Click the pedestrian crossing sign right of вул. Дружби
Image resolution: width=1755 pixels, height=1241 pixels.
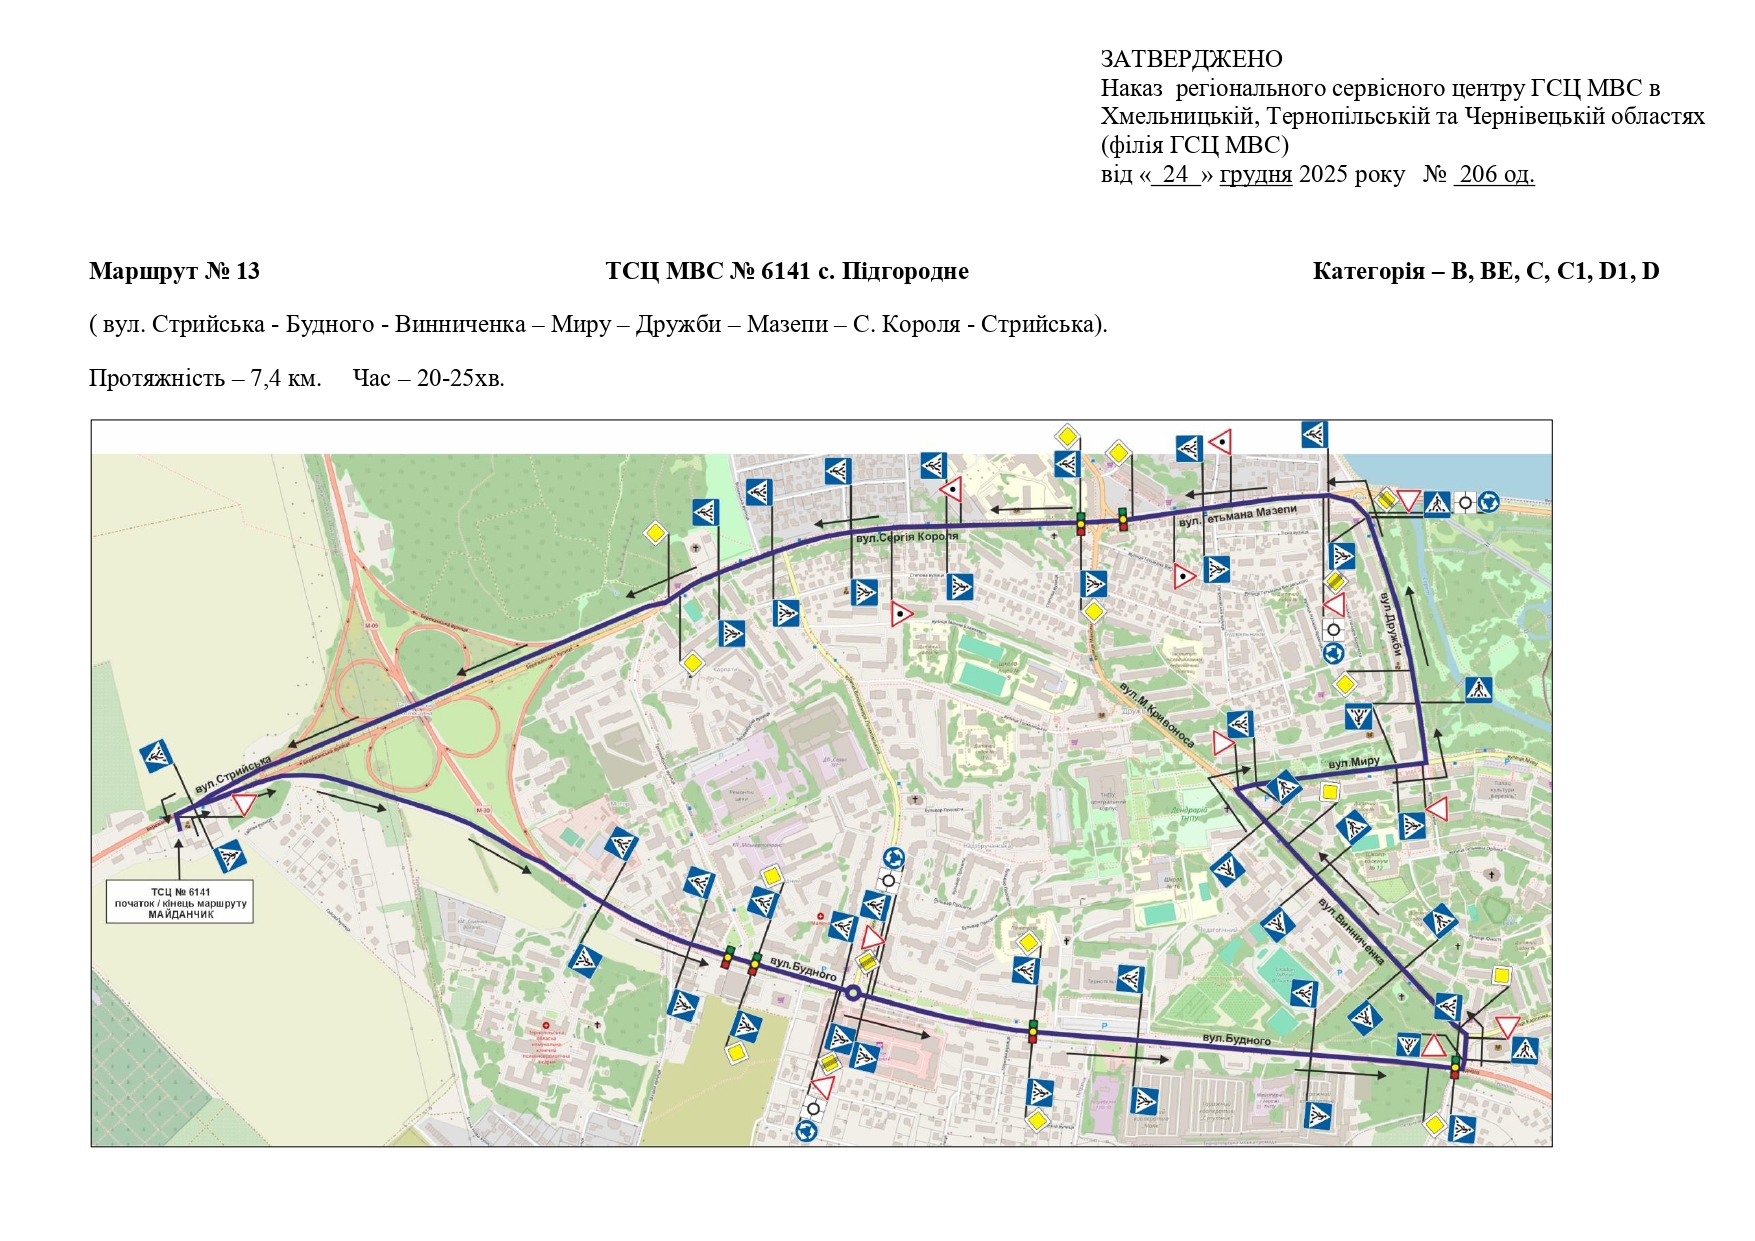(x=1478, y=689)
